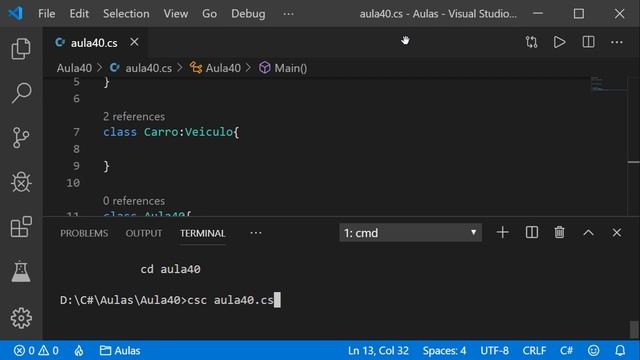
Task: Click the terminal scrollbar thumb
Action: (x=633, y=329)
